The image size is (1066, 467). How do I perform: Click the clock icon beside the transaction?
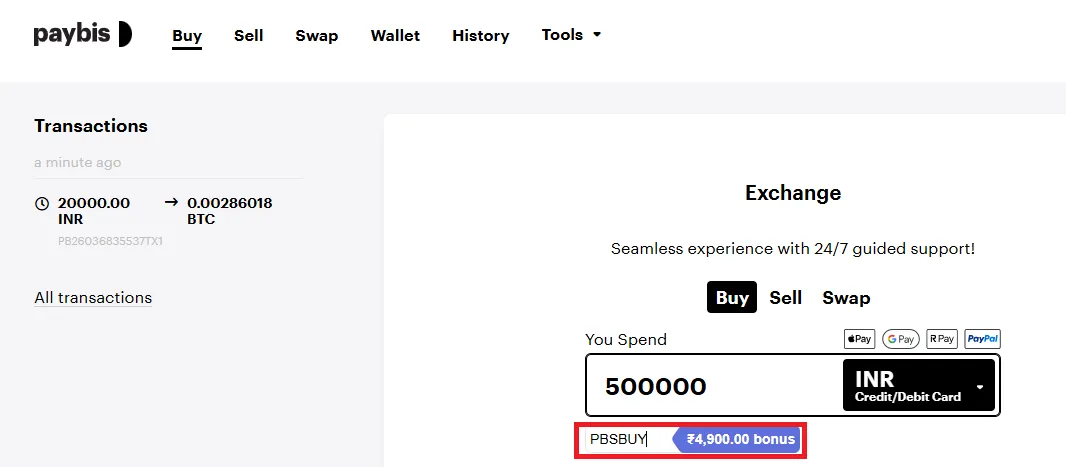(x=42, y=203)
